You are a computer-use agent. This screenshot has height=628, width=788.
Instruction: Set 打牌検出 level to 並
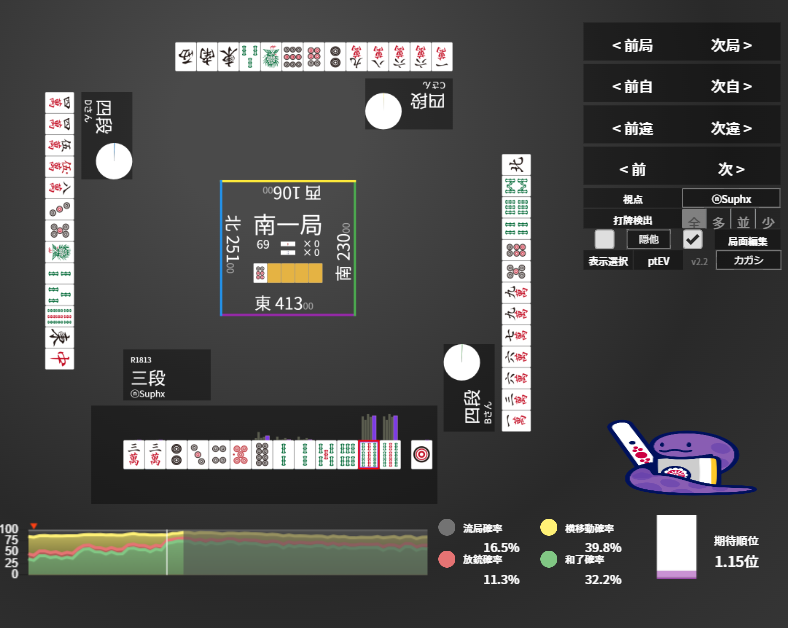point(743,221)
